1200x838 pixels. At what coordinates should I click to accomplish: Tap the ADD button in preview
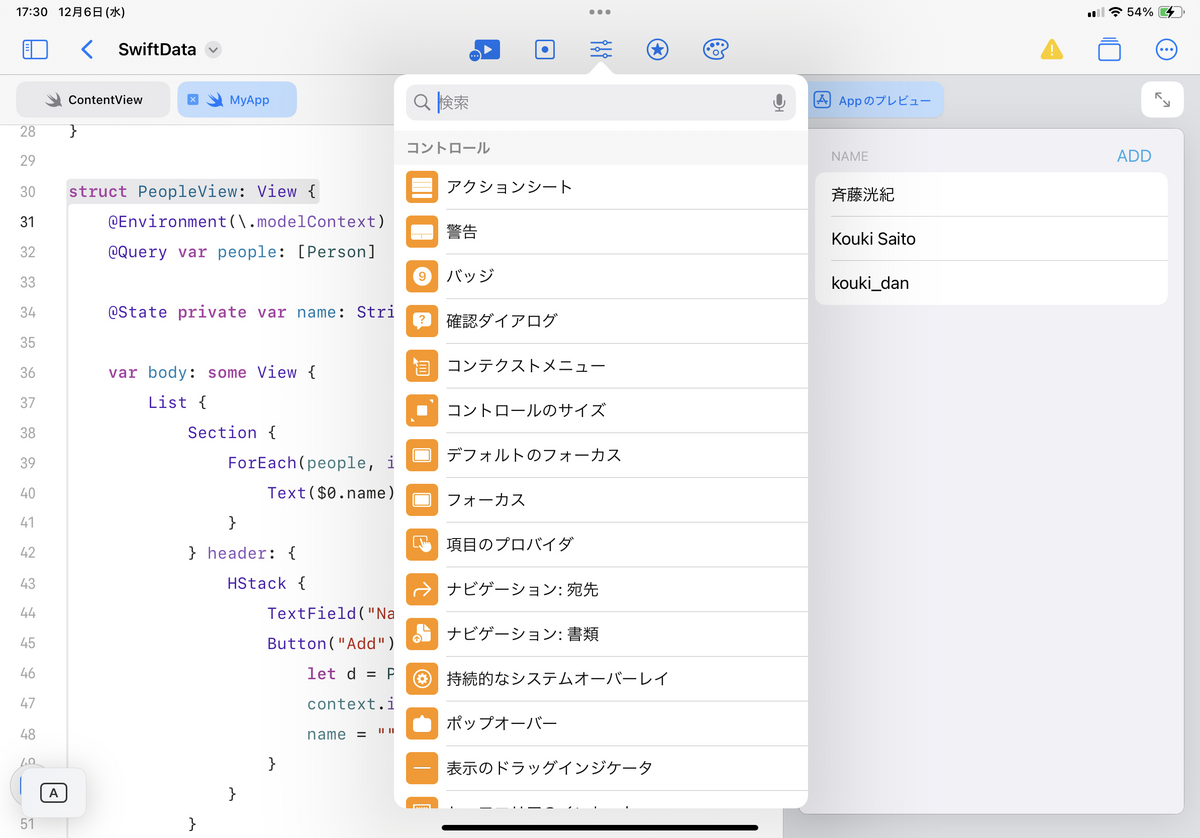pos(1134,156)
